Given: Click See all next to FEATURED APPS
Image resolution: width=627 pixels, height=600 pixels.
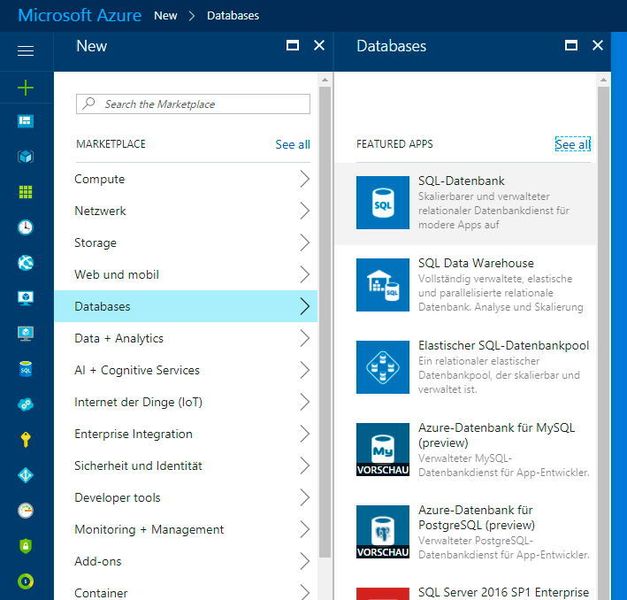Looking at the screenshot, I should [x=573, y=144].
